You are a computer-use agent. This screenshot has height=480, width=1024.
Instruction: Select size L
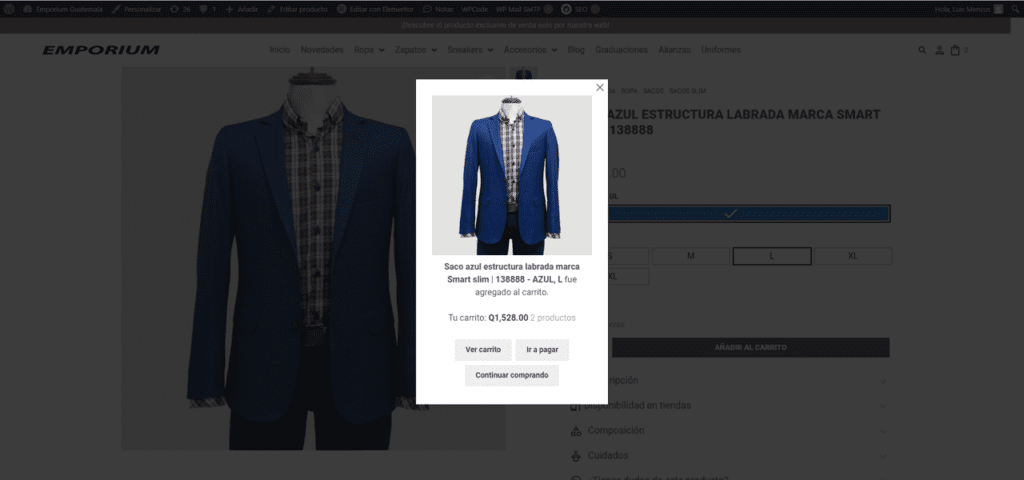772,256
